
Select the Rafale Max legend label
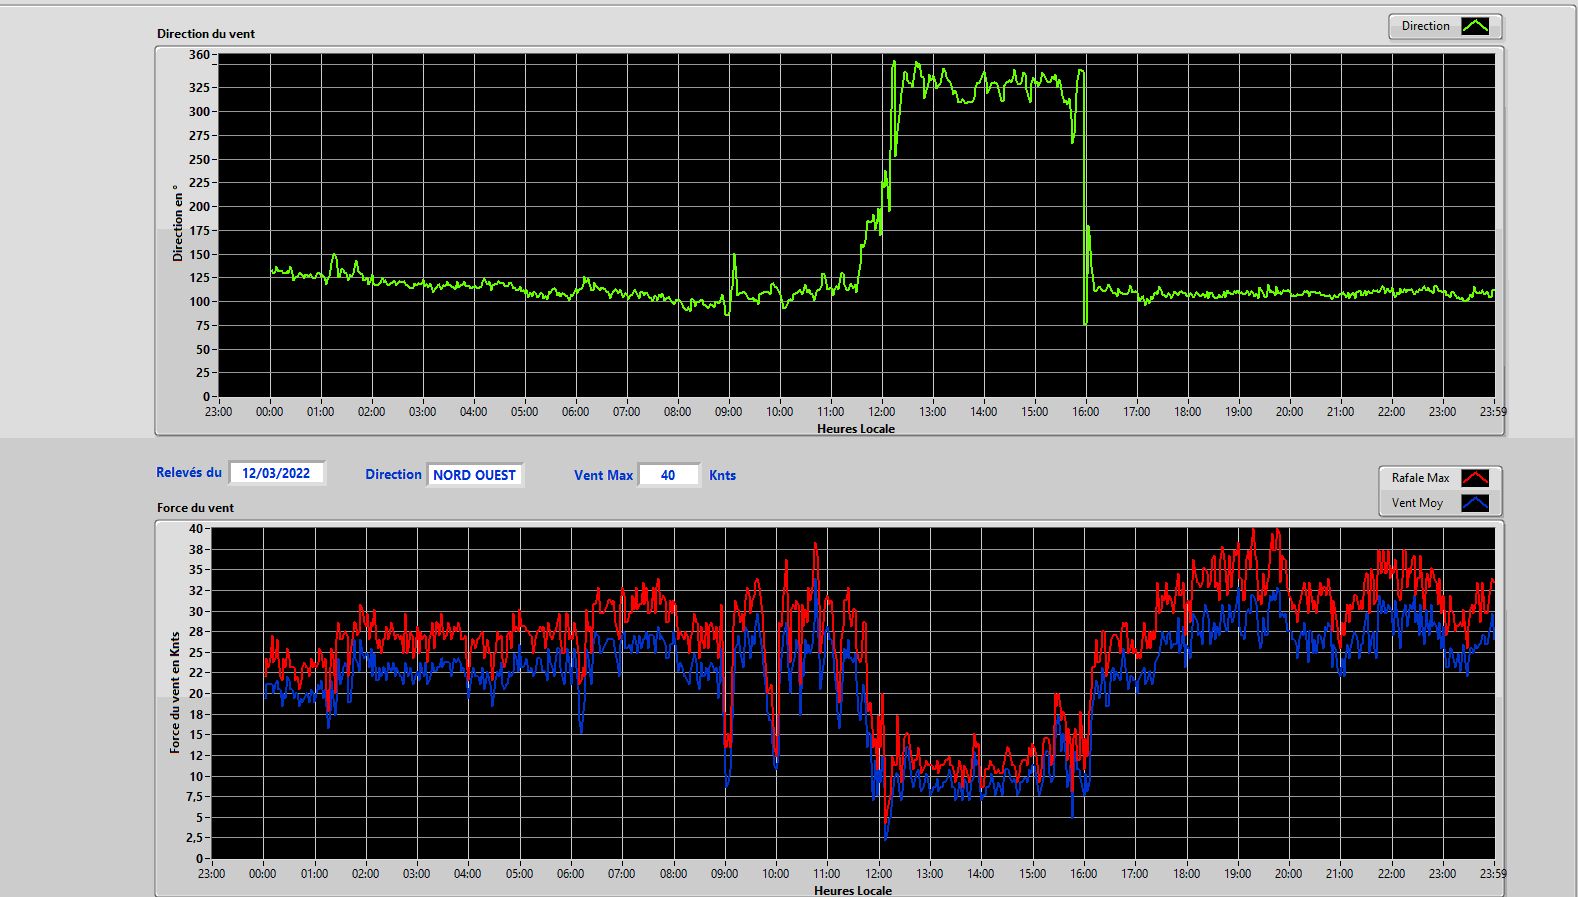click(x=1420, y=478)
